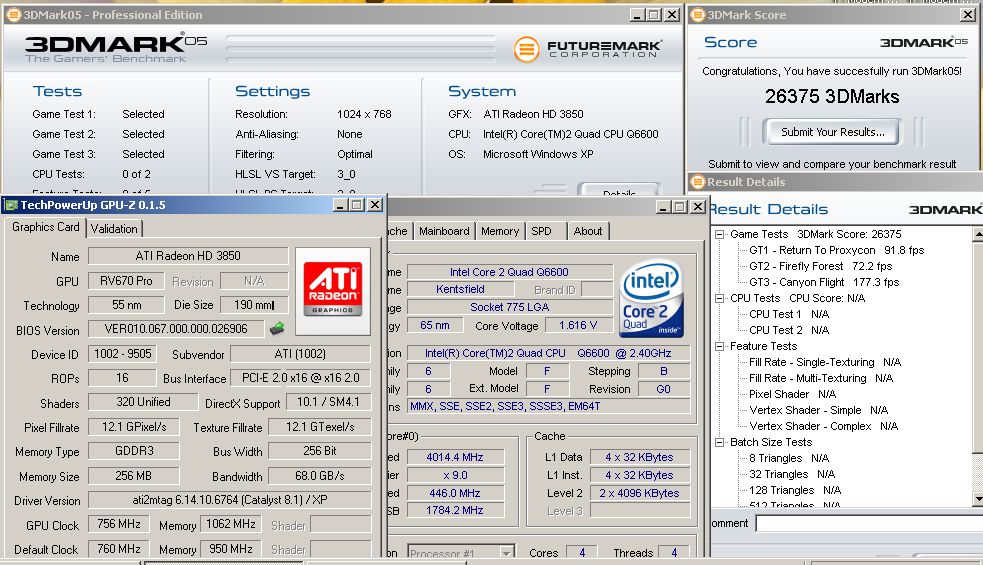This screenshot has height=565, width=983.
Task: Click the Memory clock 1062 MHz field
Action: (x=231, y=524)
